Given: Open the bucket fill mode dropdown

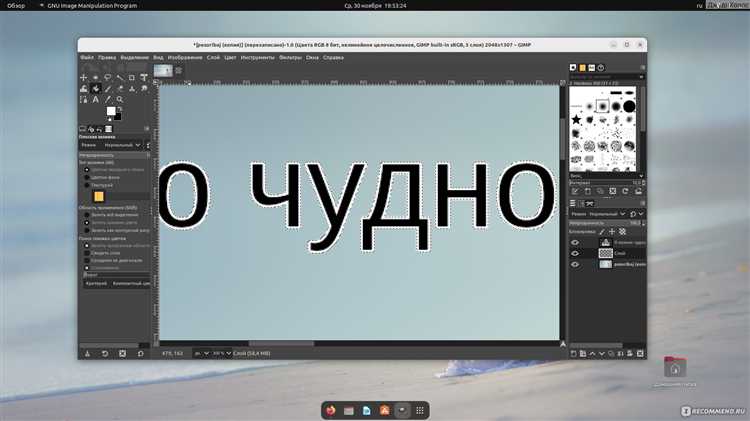Looking at the screenshot, I should click(x=123, y=145).
